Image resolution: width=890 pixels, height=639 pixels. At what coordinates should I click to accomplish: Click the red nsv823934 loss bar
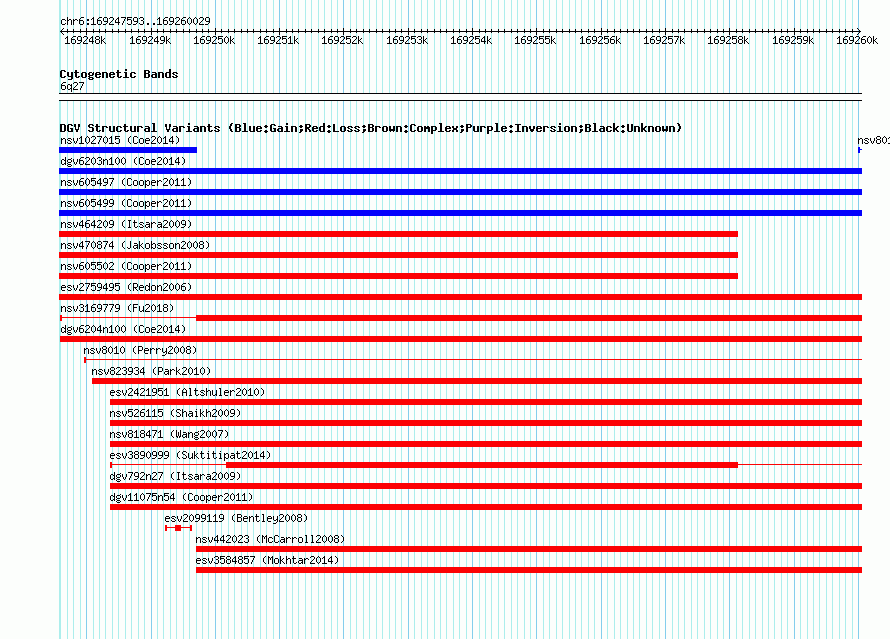coord(477,381)
